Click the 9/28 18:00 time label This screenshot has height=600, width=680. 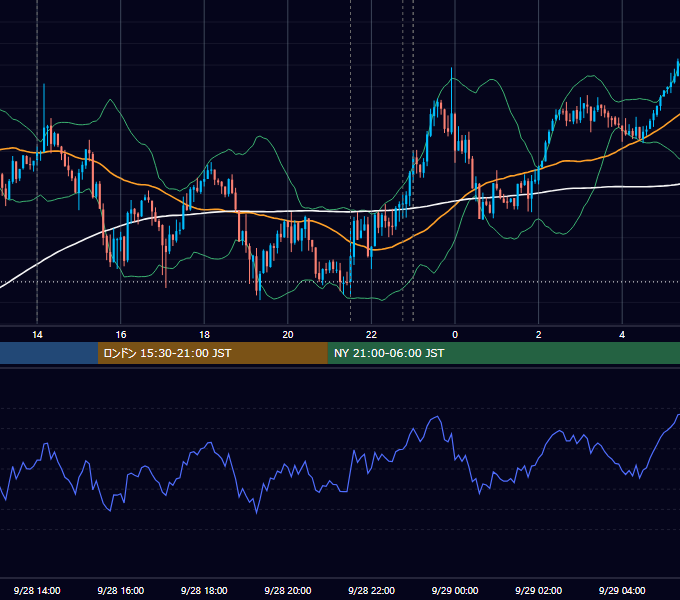(x=204, y=590)
